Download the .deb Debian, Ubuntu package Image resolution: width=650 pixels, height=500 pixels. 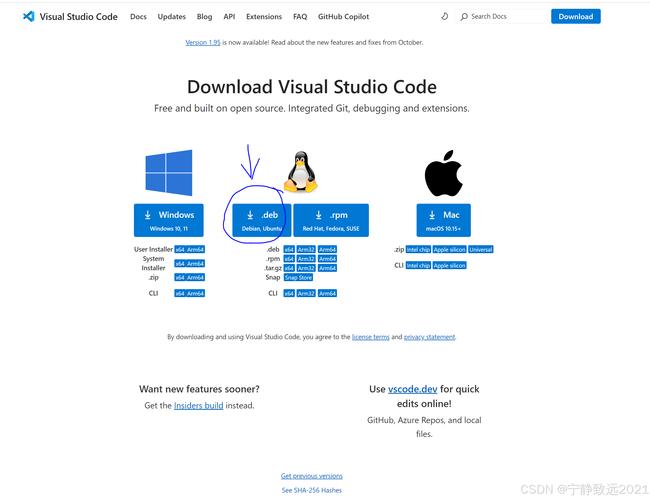tap(262, 220)
